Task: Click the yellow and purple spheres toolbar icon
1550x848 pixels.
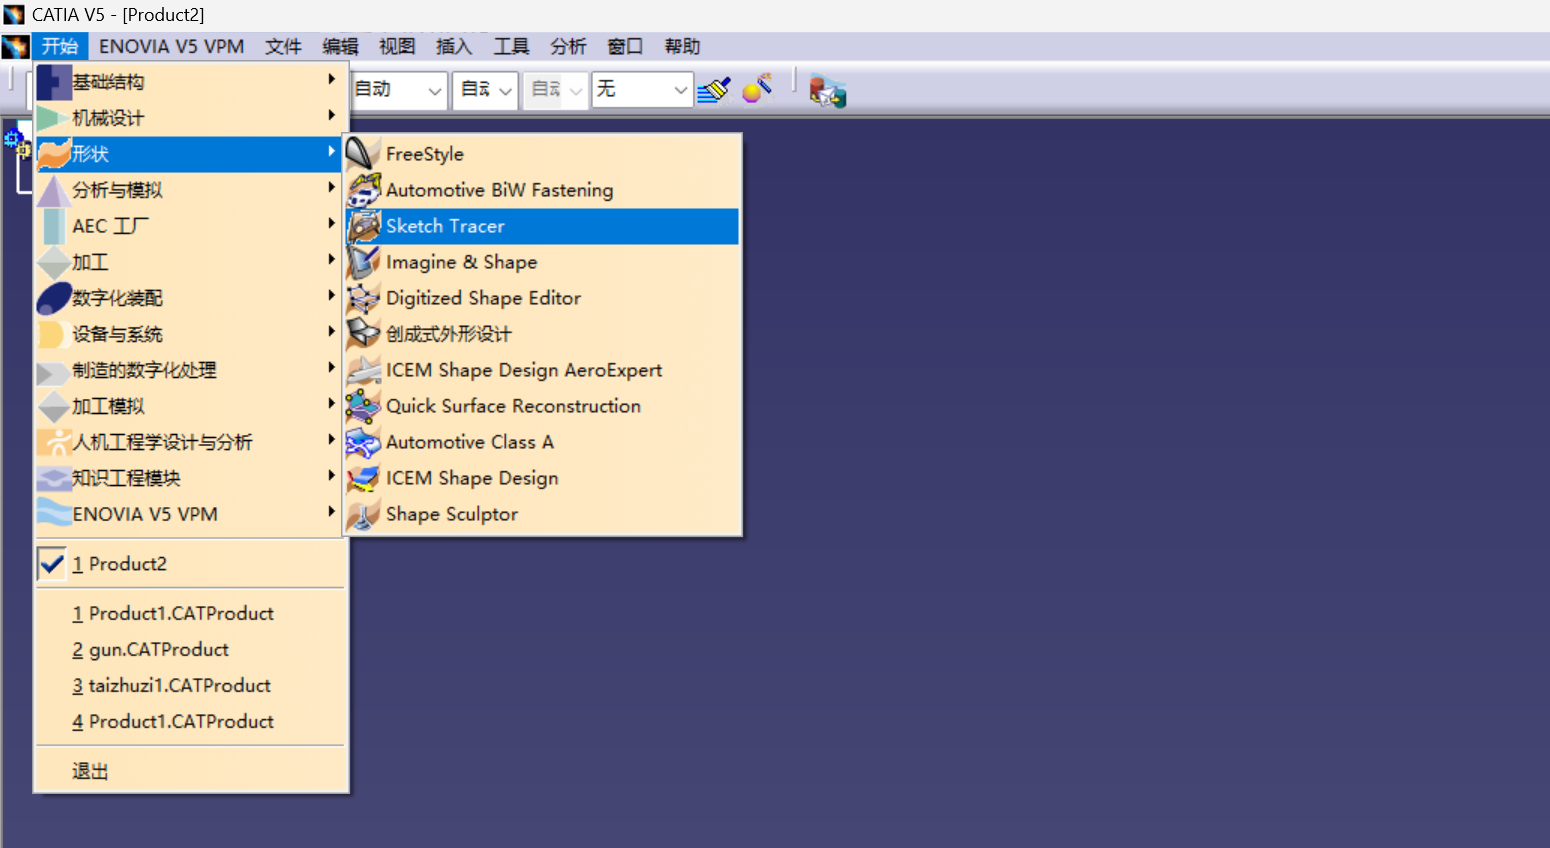Action: point(758,89)
